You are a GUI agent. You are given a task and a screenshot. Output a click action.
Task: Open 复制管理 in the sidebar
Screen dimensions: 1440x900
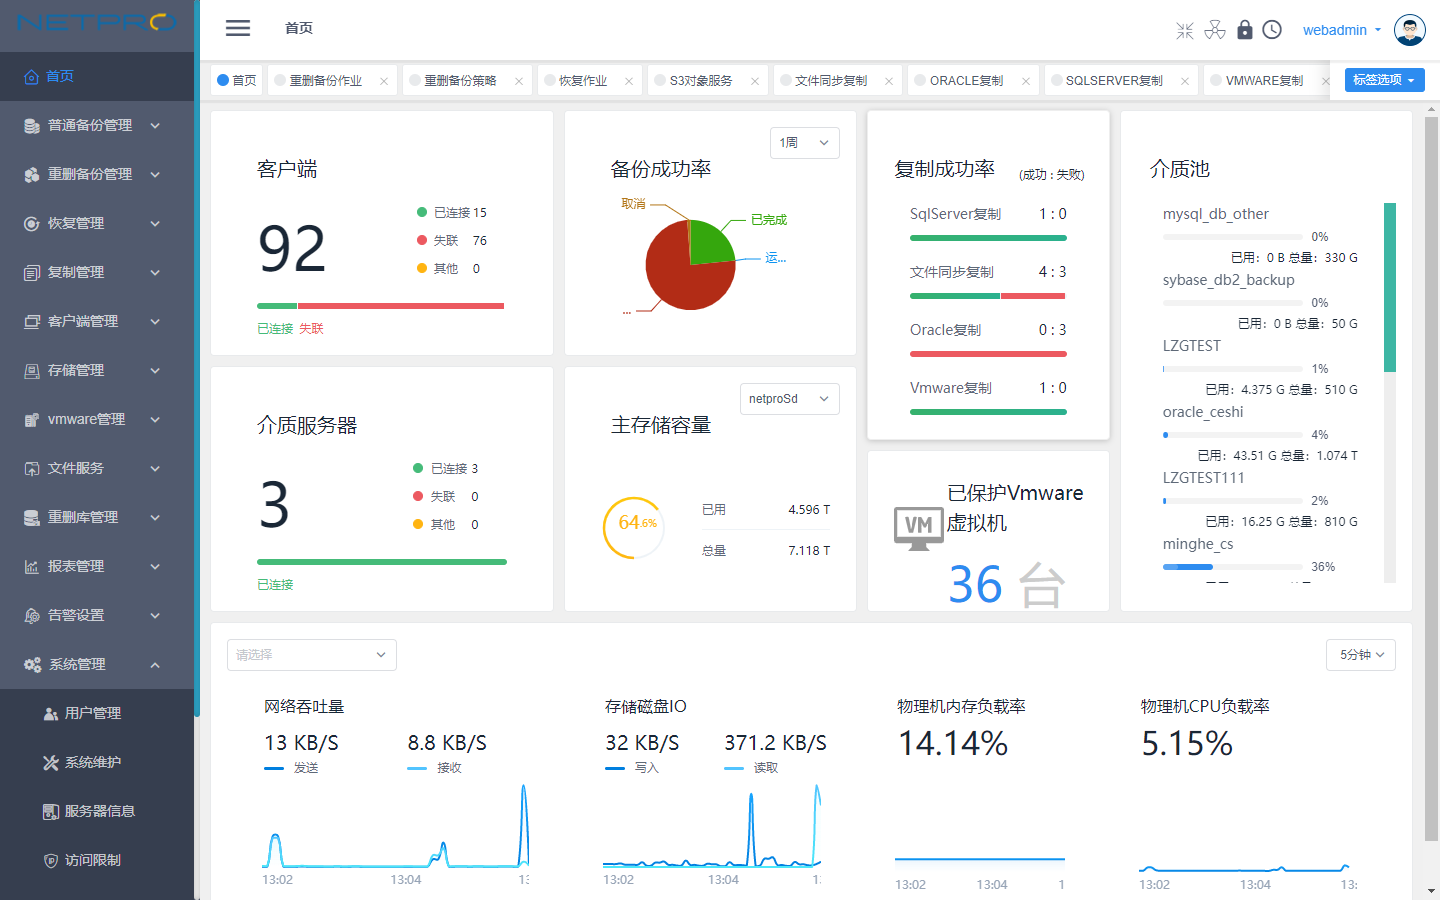[x=97, y=272]
